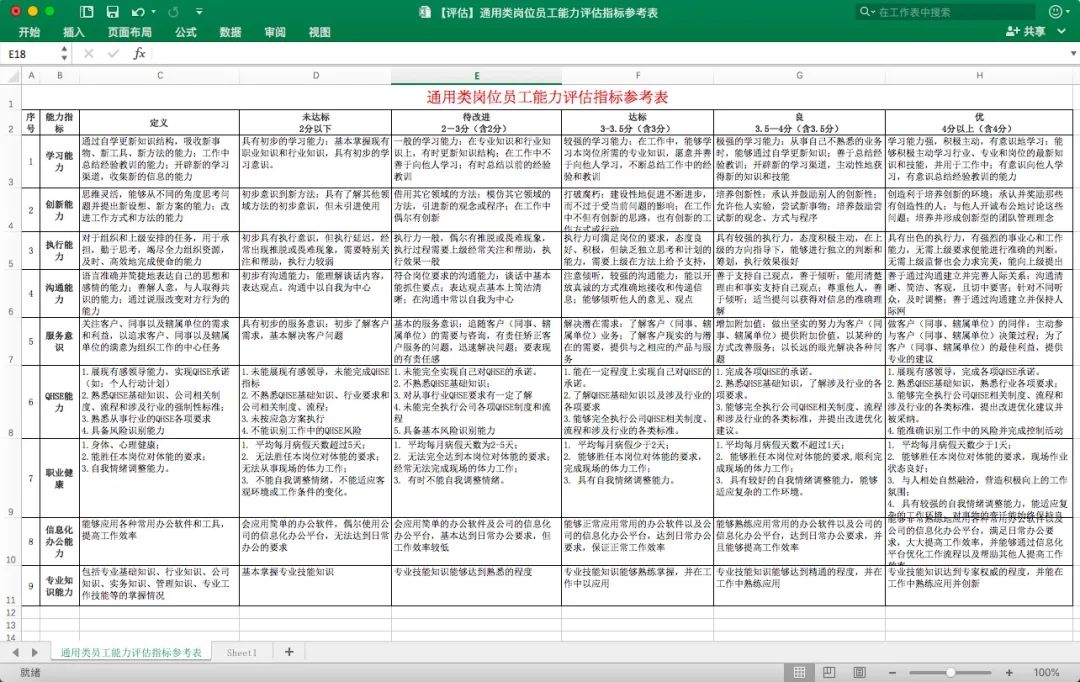
Task: Click the fx insert function icon
Action: [139, 54]
